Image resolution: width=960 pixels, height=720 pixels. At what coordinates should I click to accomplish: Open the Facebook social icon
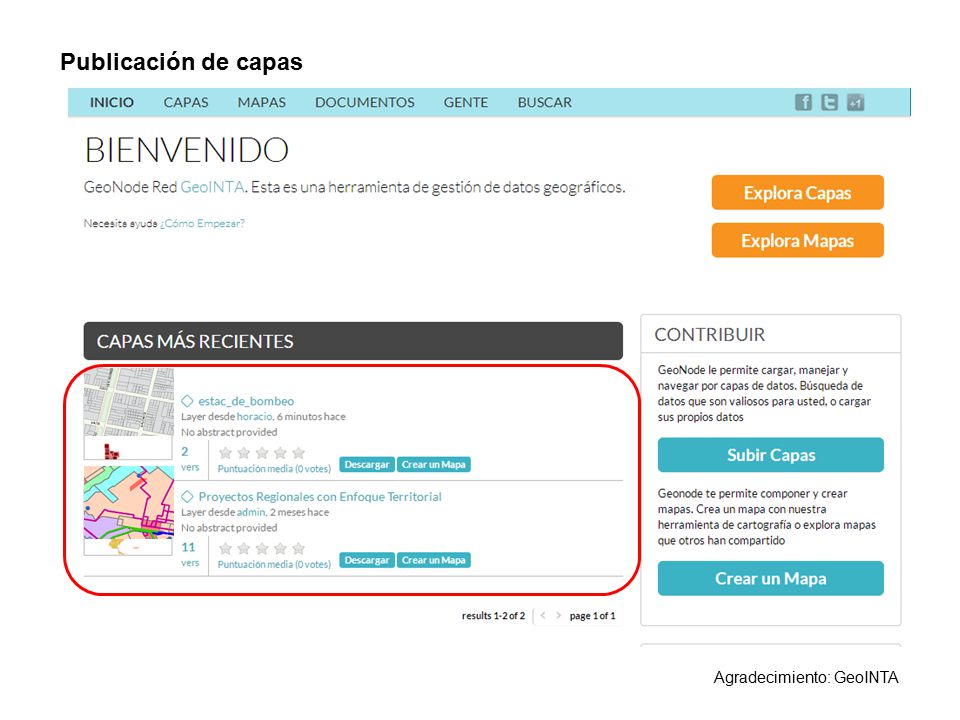803,102
